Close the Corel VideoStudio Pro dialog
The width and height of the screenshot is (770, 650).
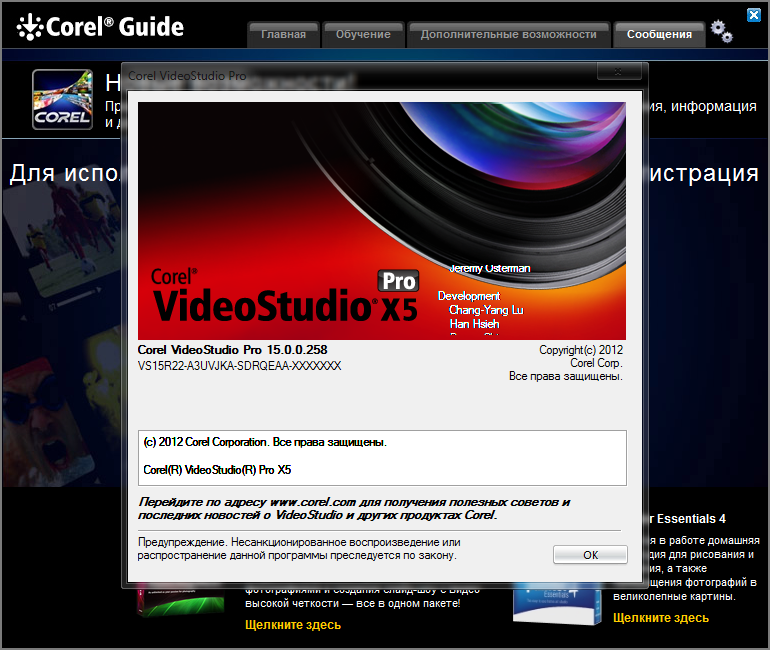click(619, 72)
